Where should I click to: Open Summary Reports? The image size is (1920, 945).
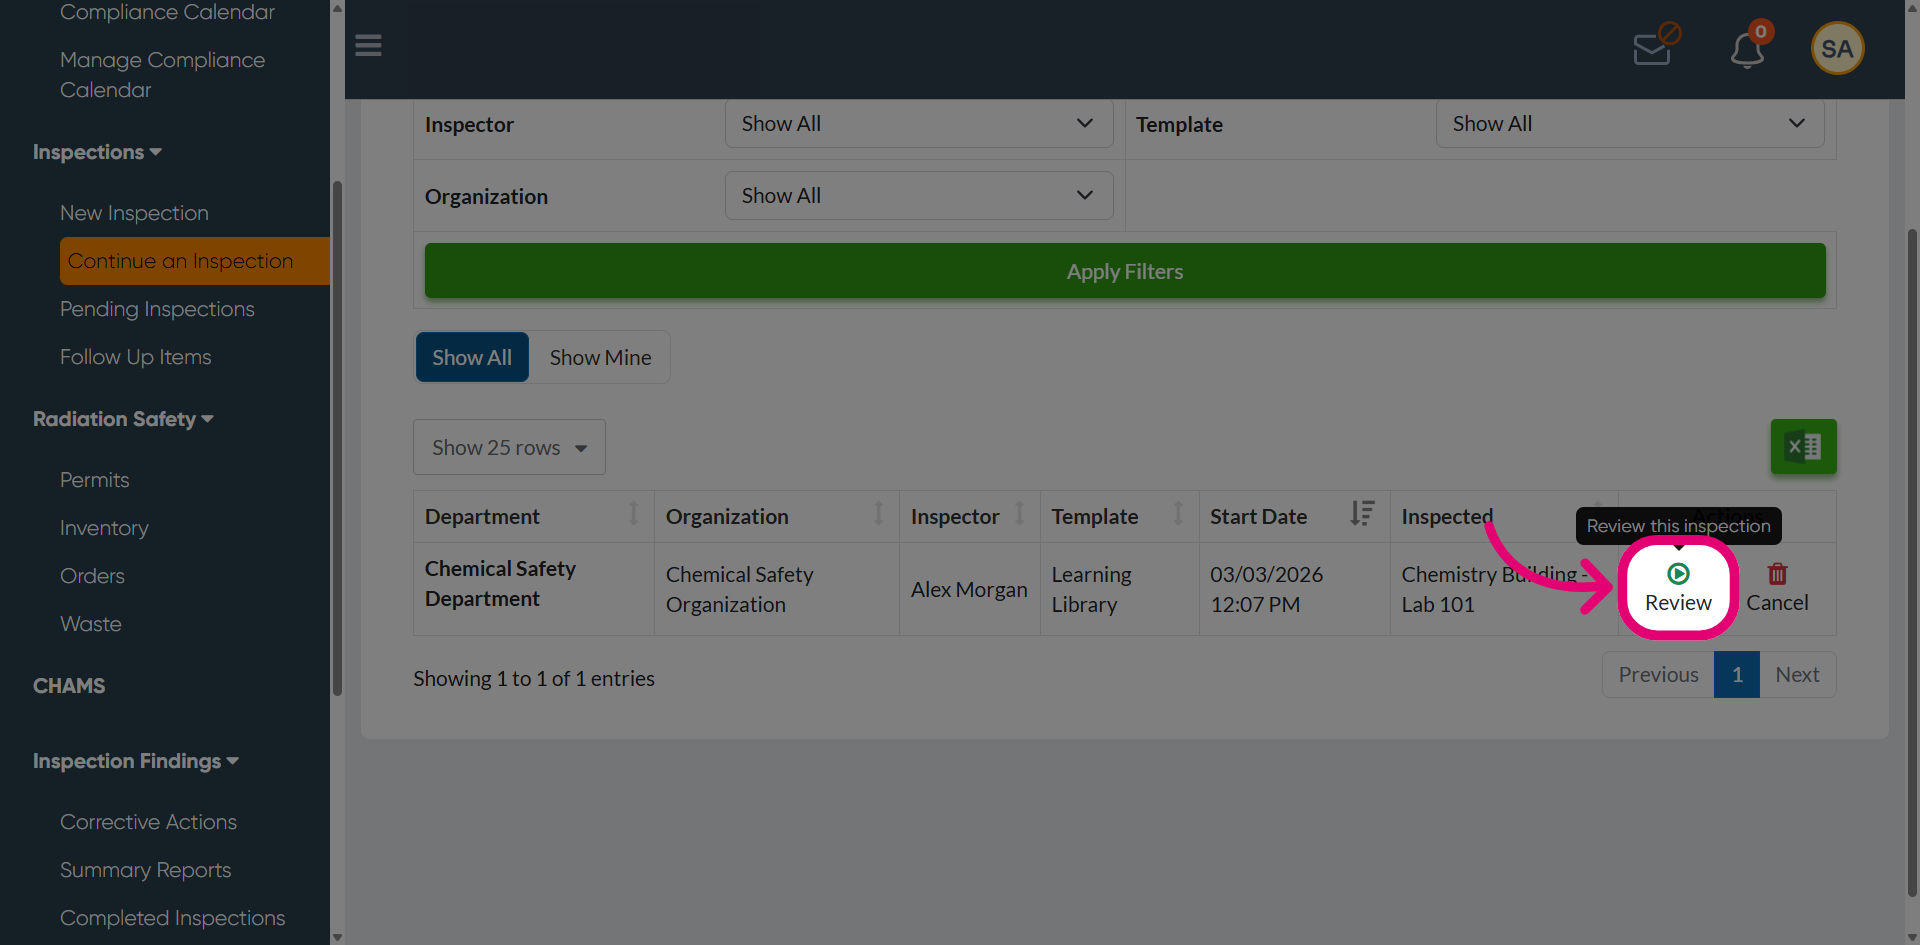(x=145, y=870)
